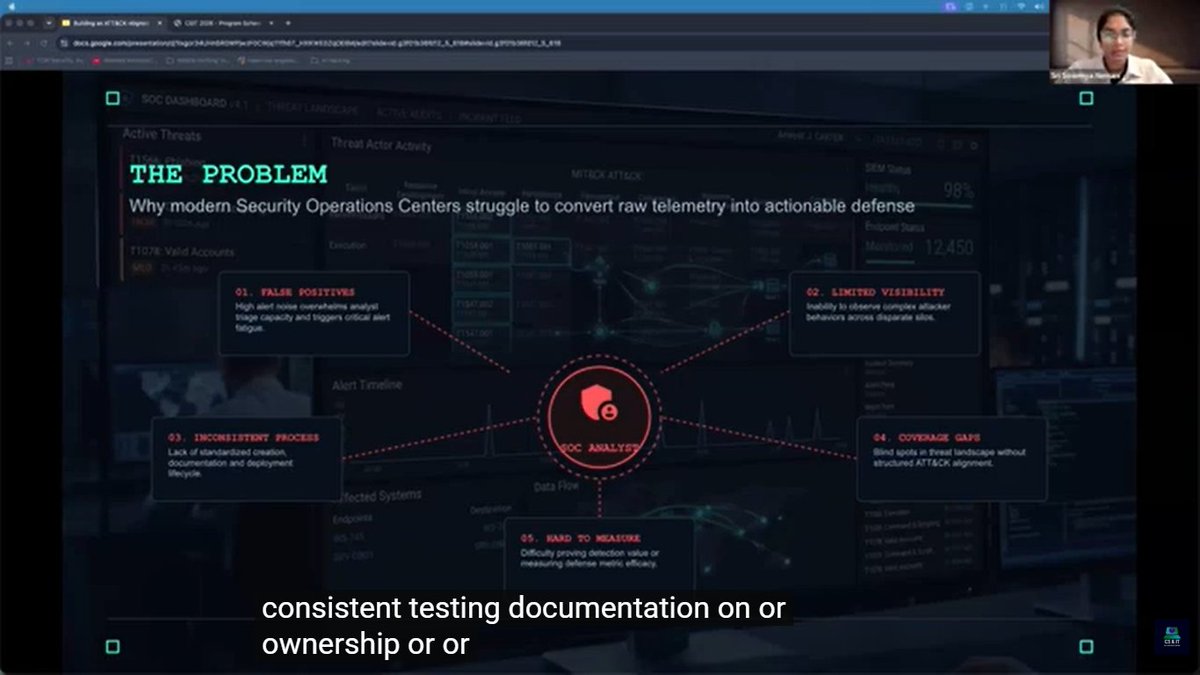
Task: Click 'T1078: Valid Accounts' background entry
Action: [181, 252]
